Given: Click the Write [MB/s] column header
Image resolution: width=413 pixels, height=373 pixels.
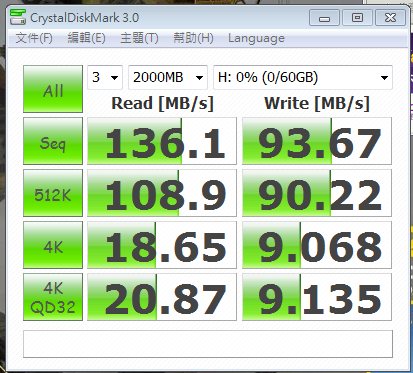Looking at the screenshot, I should pos(317,103).
